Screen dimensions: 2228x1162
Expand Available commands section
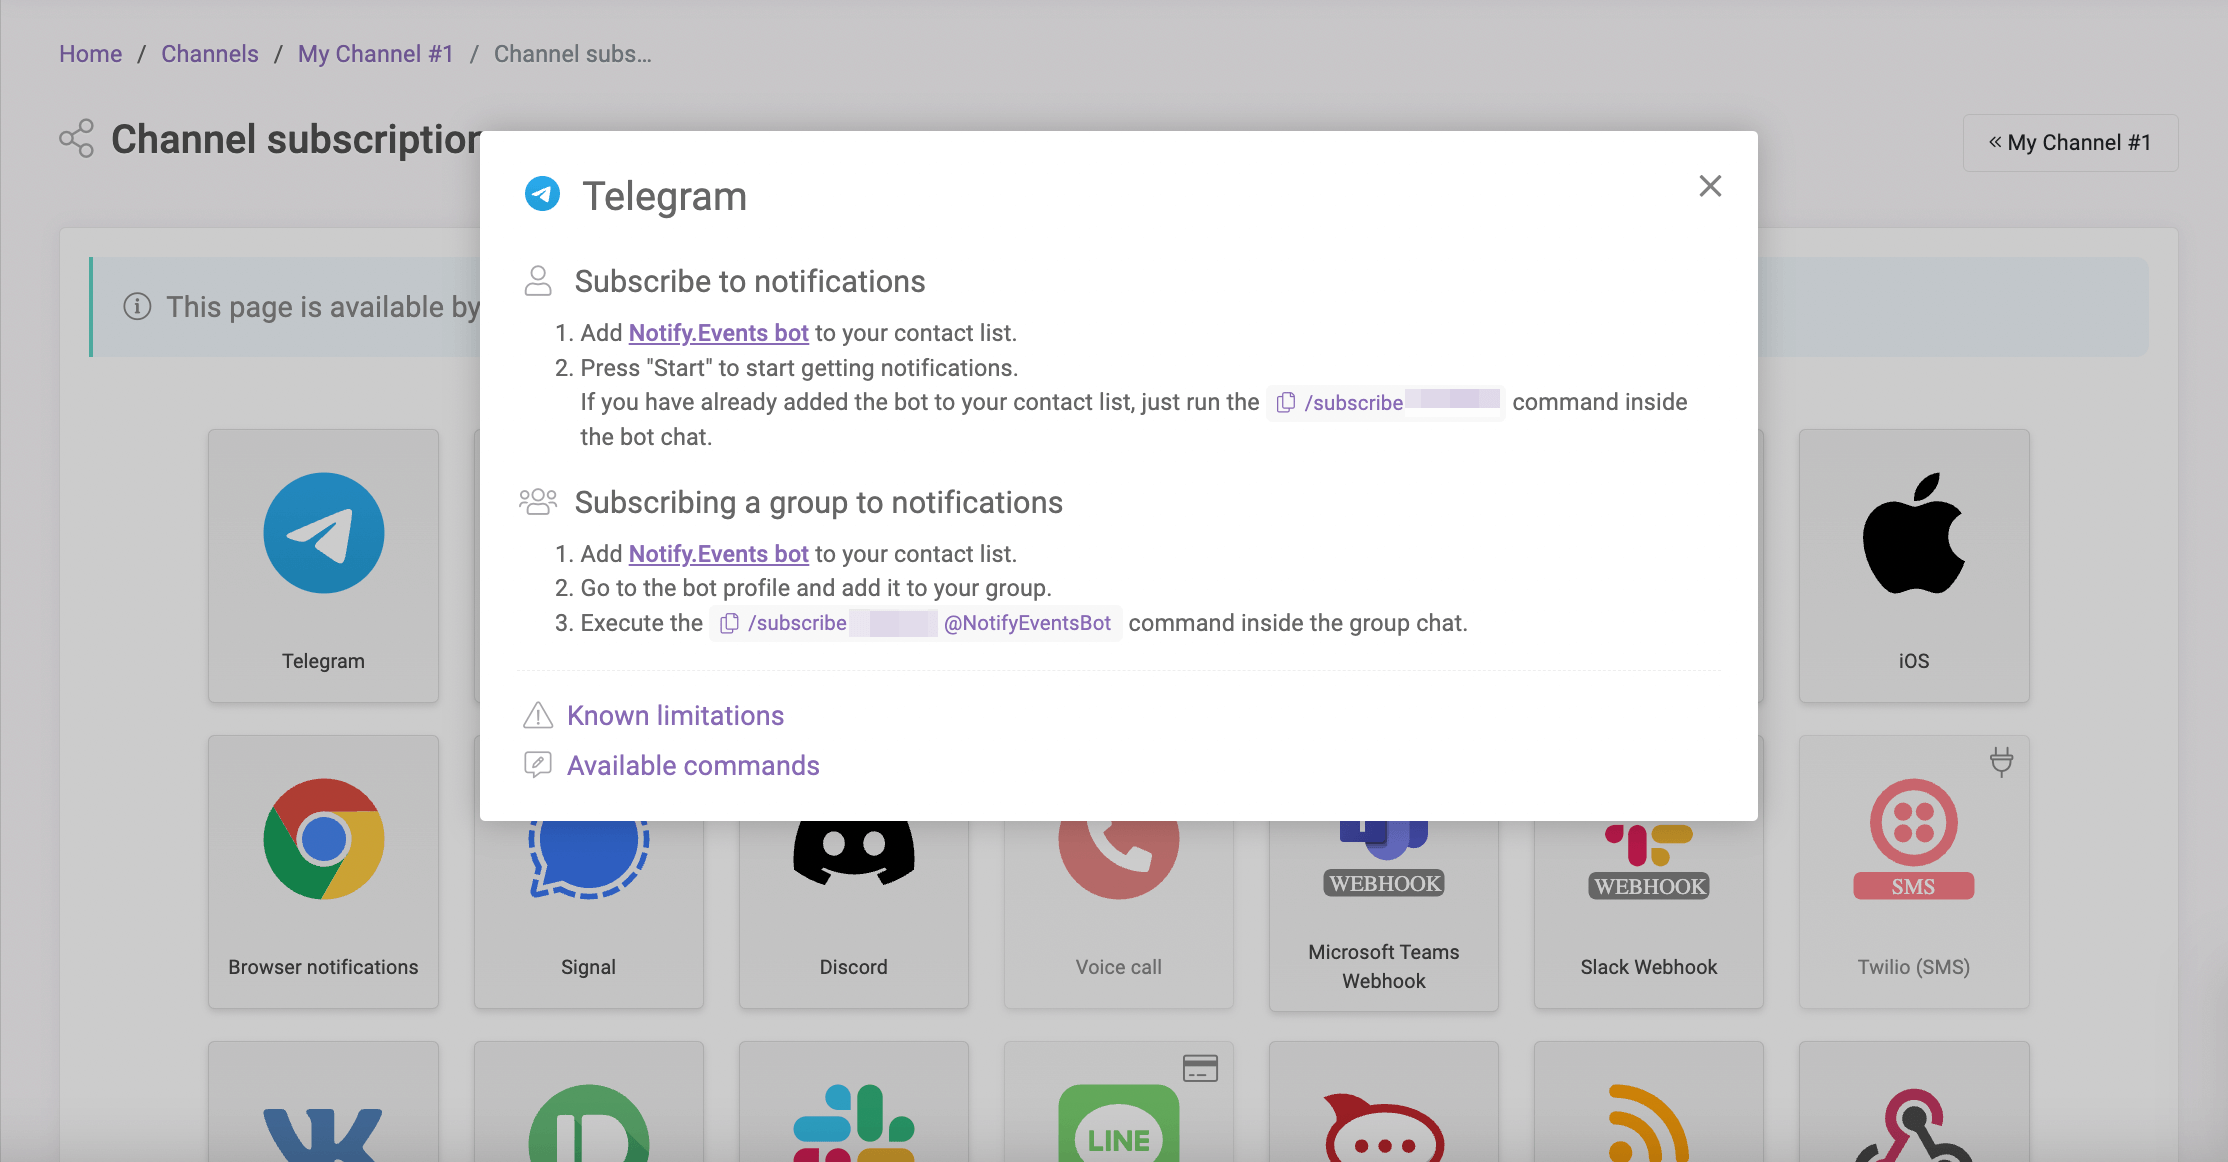click(693, 766)
